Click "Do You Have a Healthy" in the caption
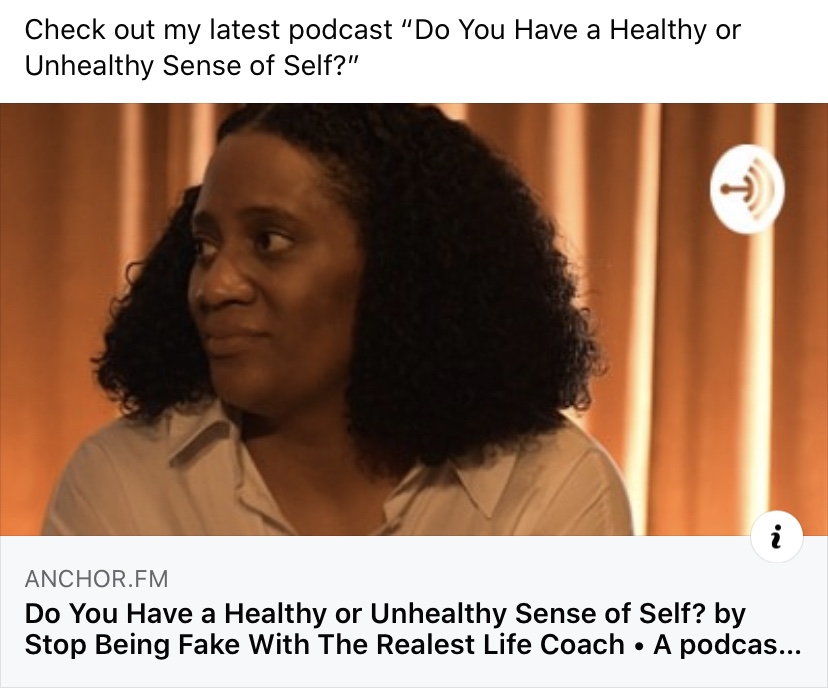This screenshot has width=828, height=699. (x=561, y=30)
